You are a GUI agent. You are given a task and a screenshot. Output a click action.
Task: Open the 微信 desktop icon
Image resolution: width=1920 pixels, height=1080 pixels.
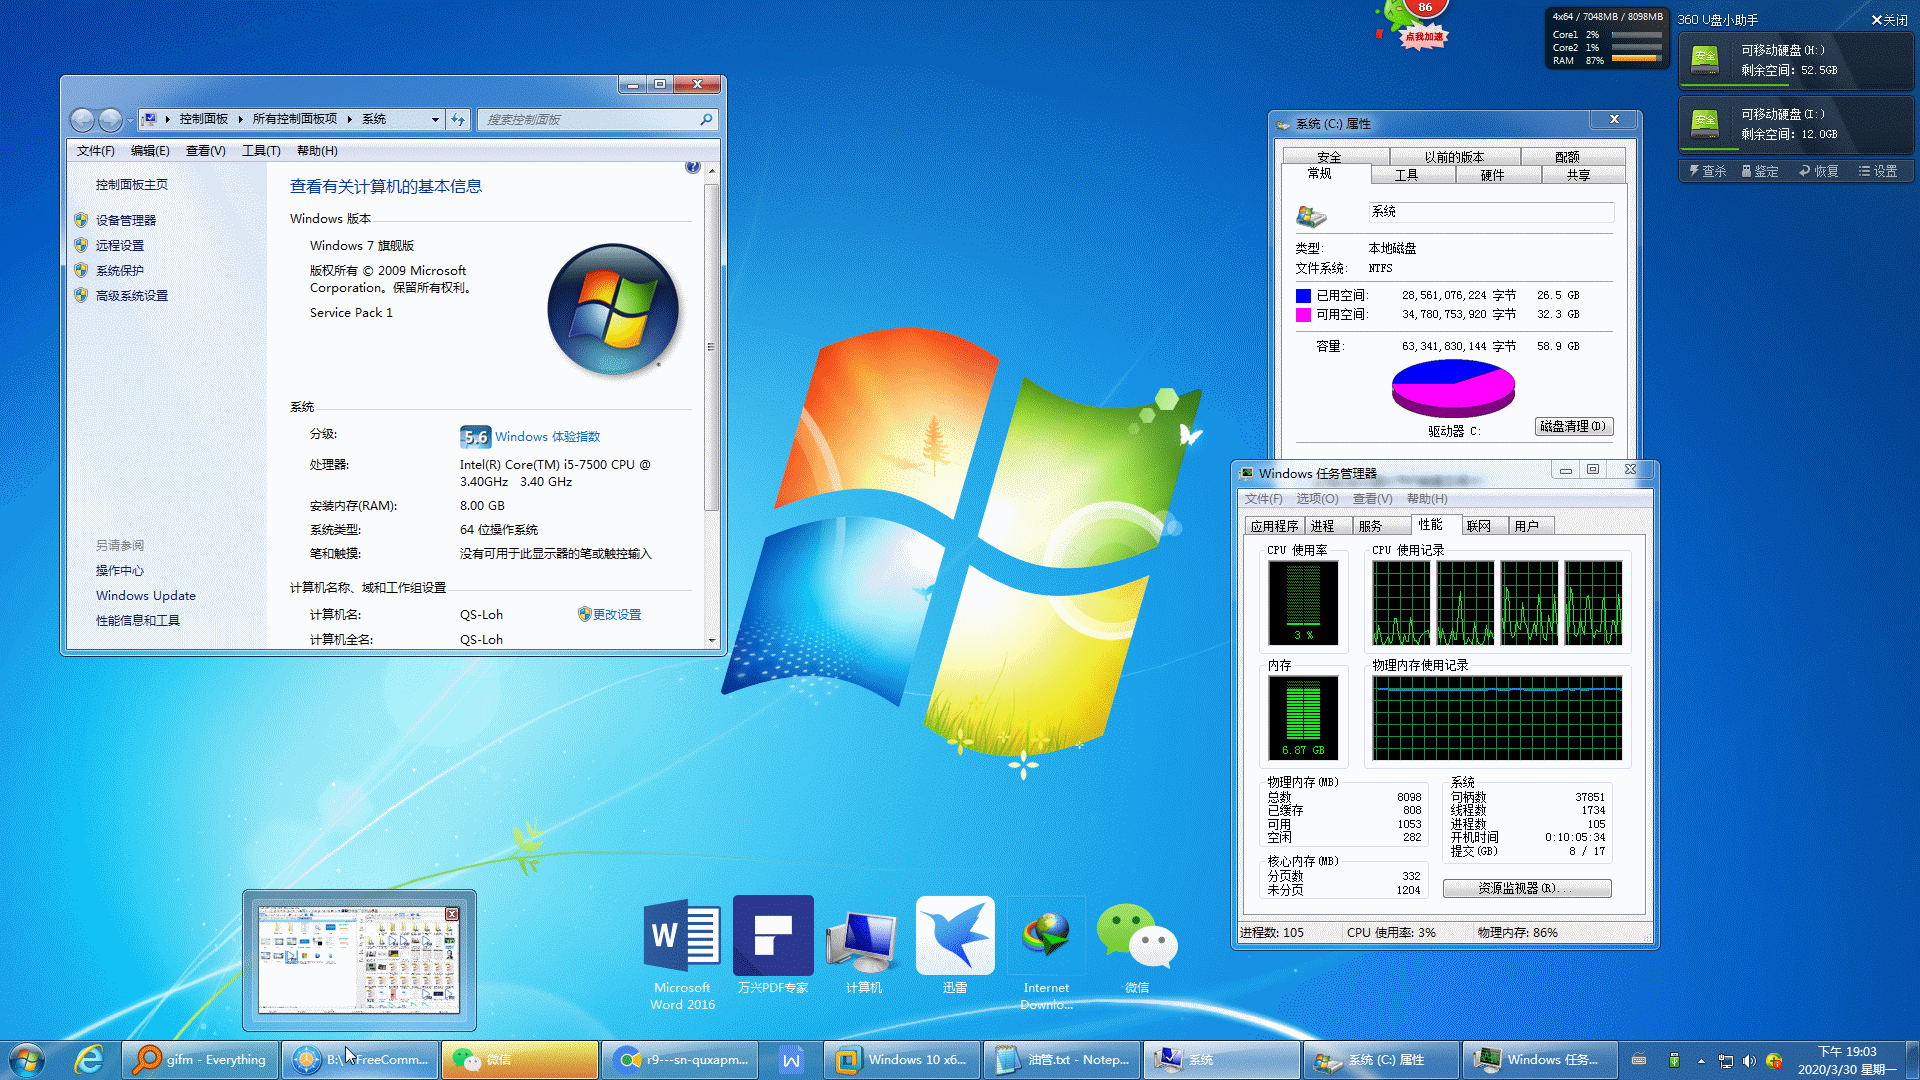coord(1137,937)
